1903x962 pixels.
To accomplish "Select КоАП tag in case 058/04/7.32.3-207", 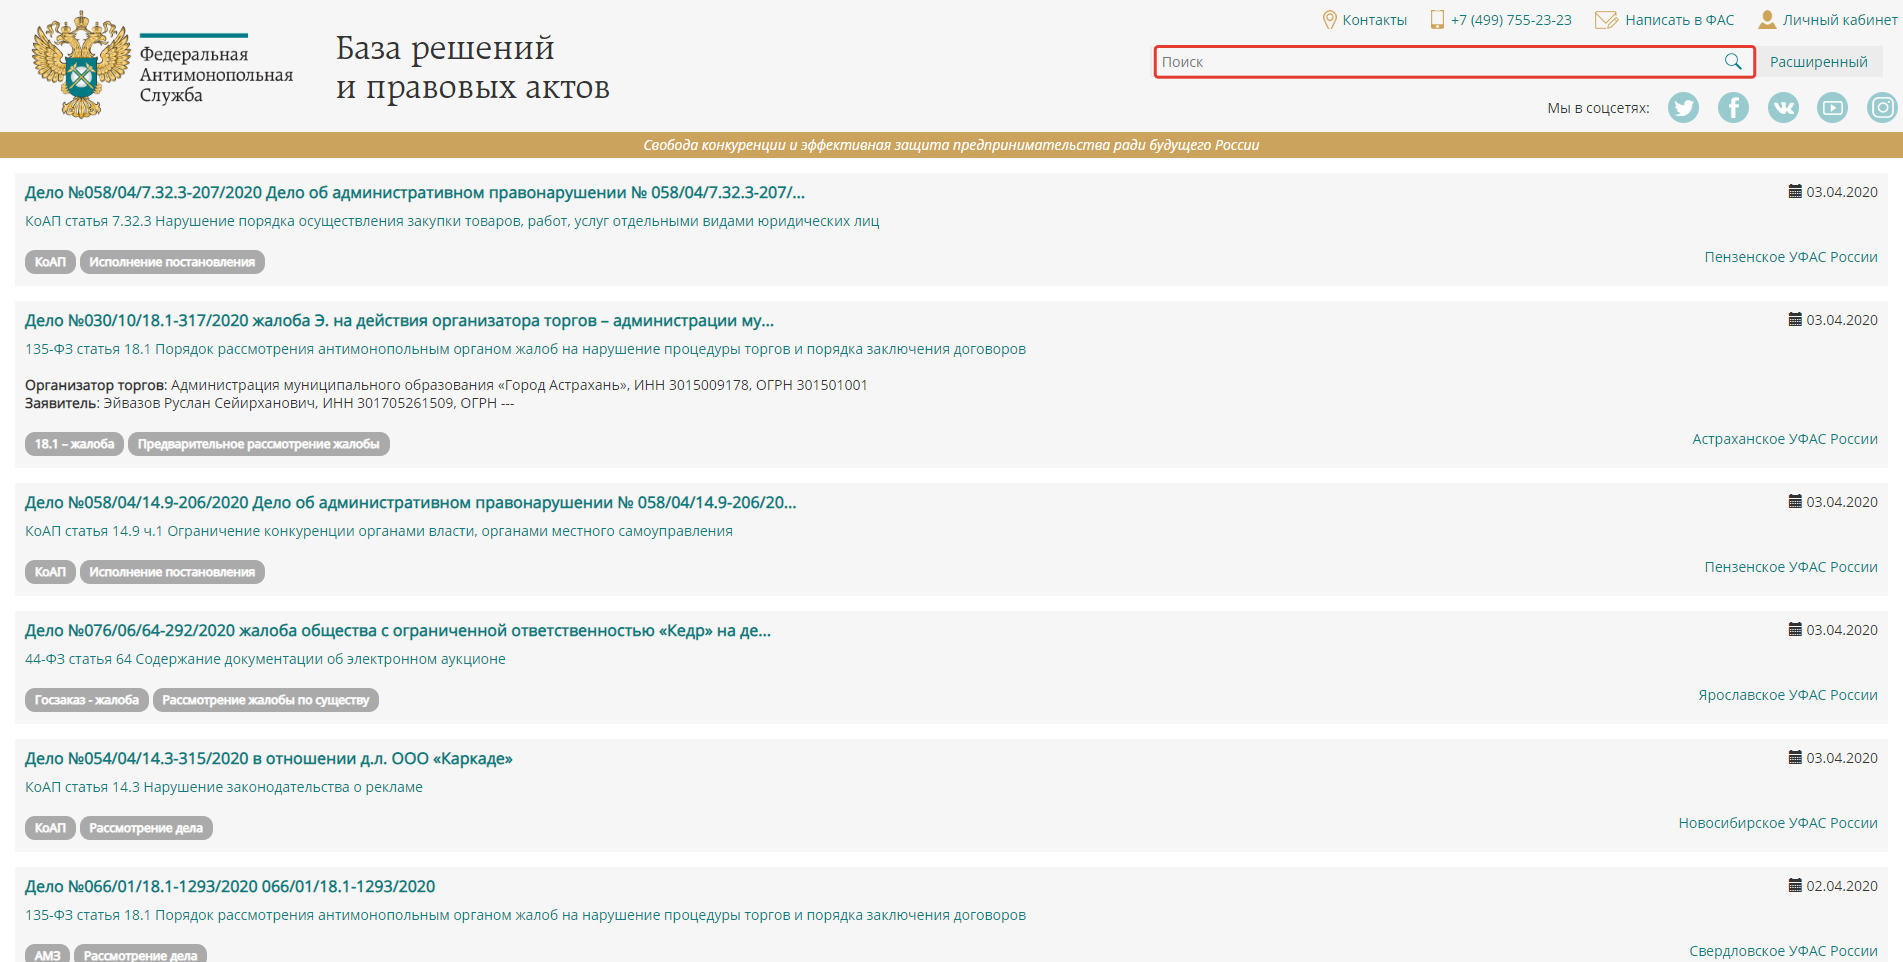I will click(x=50, y=262).
